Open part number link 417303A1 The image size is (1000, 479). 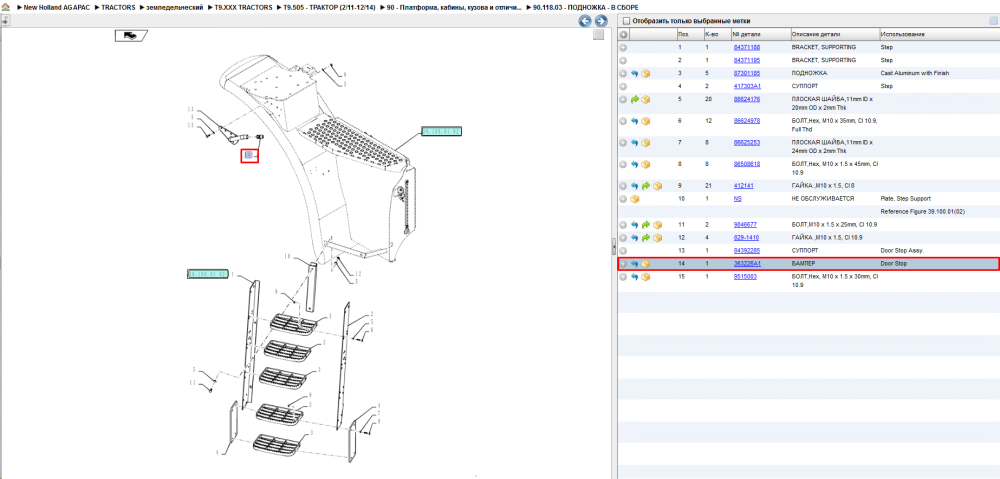coord(747,86)
